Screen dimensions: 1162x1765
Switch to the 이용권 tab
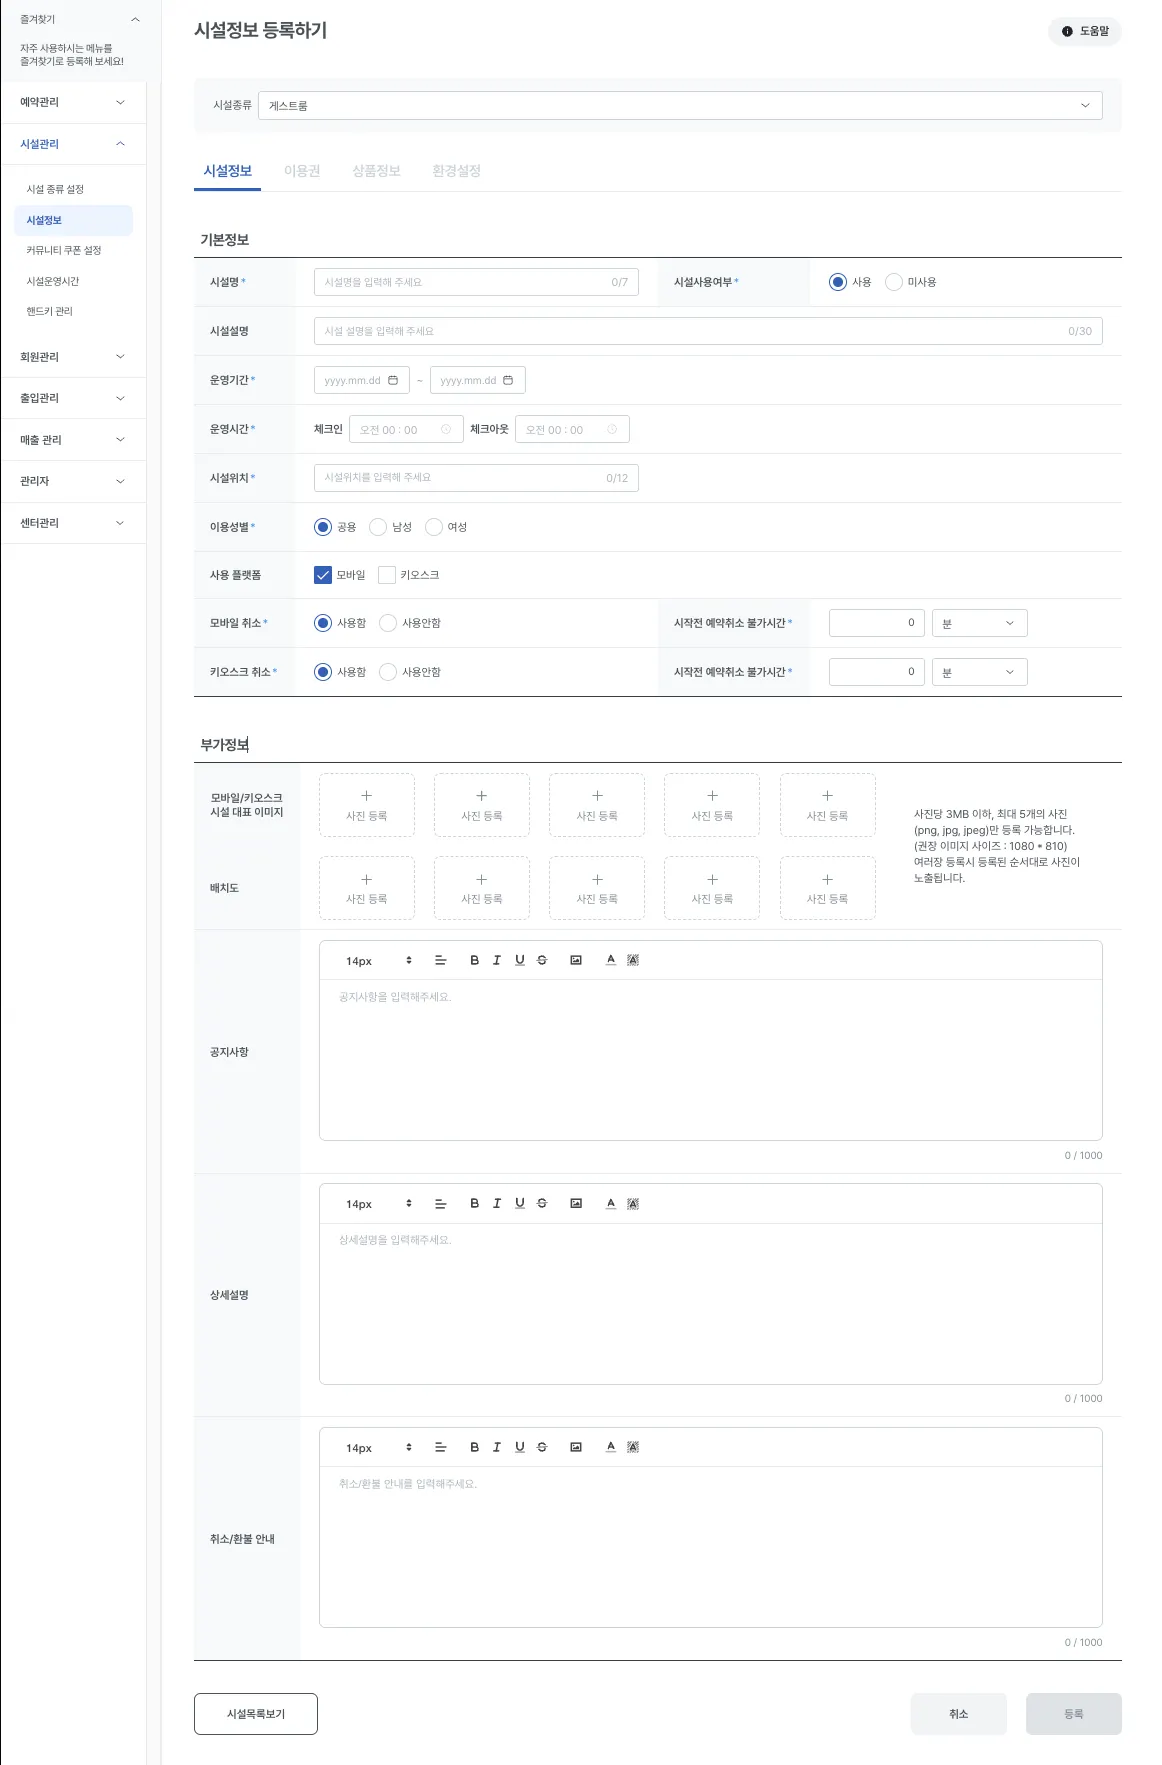[302, 171]
